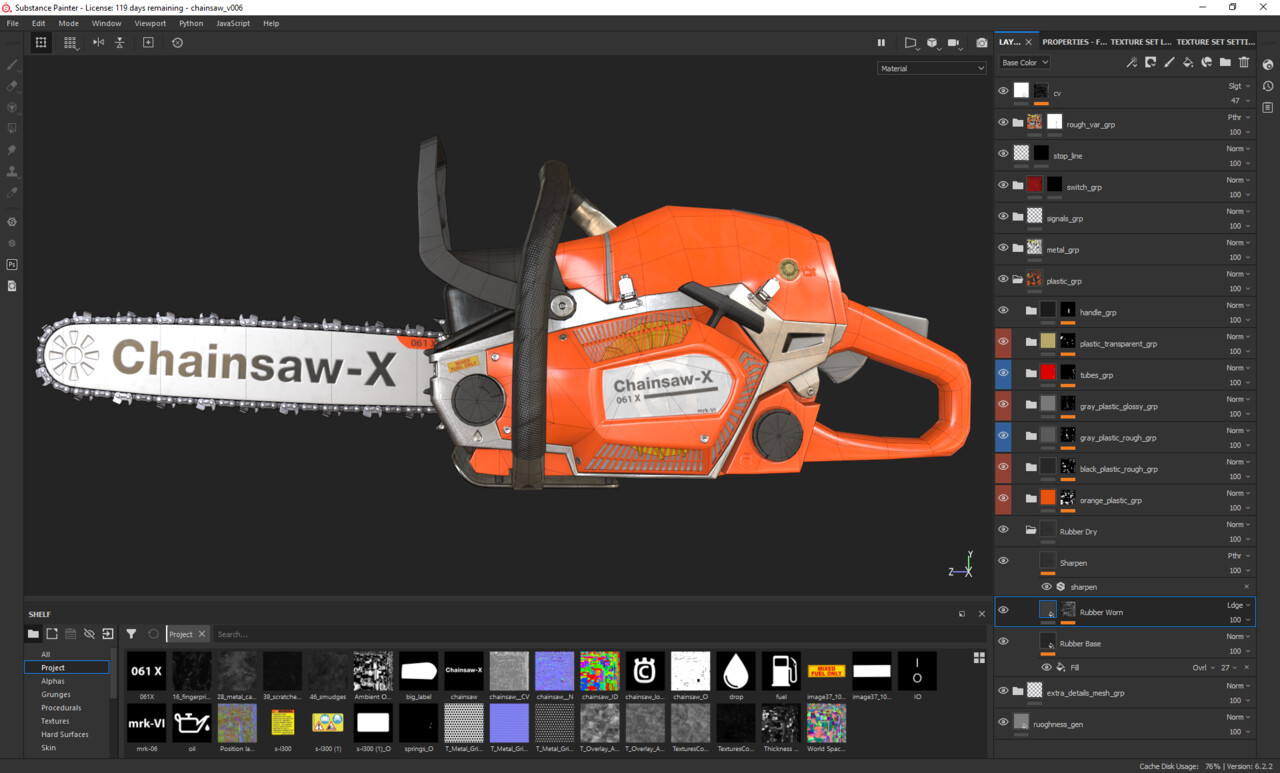
Task: Hide the Rubber Worn layer
Action: pyautogui.click(x=1003, y=610)
